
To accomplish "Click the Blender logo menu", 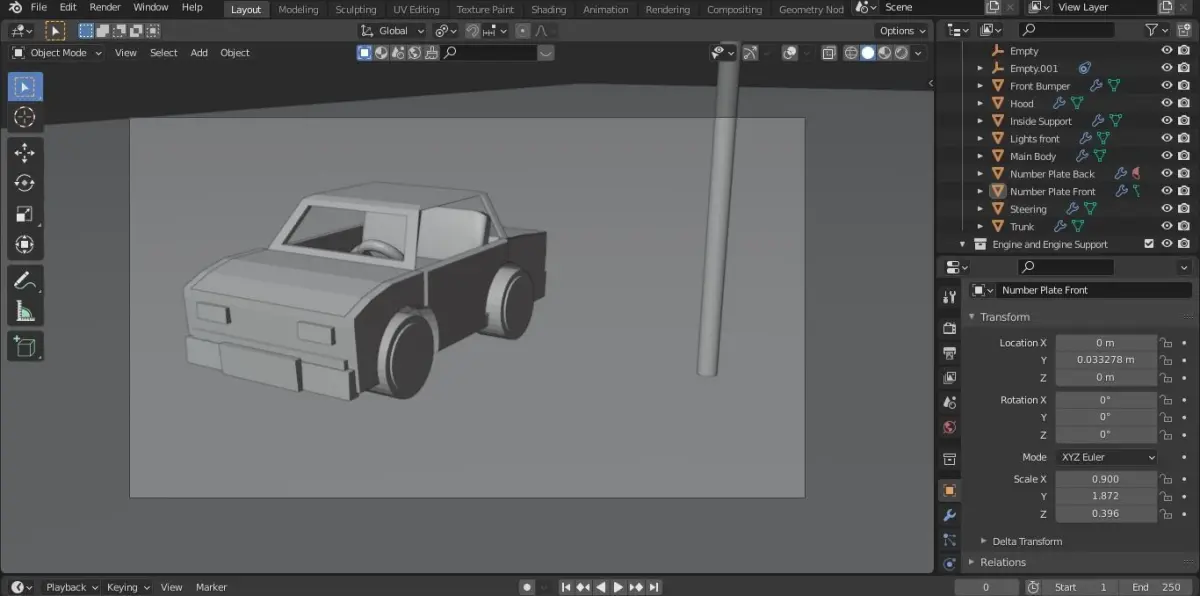I will [15, 8].
